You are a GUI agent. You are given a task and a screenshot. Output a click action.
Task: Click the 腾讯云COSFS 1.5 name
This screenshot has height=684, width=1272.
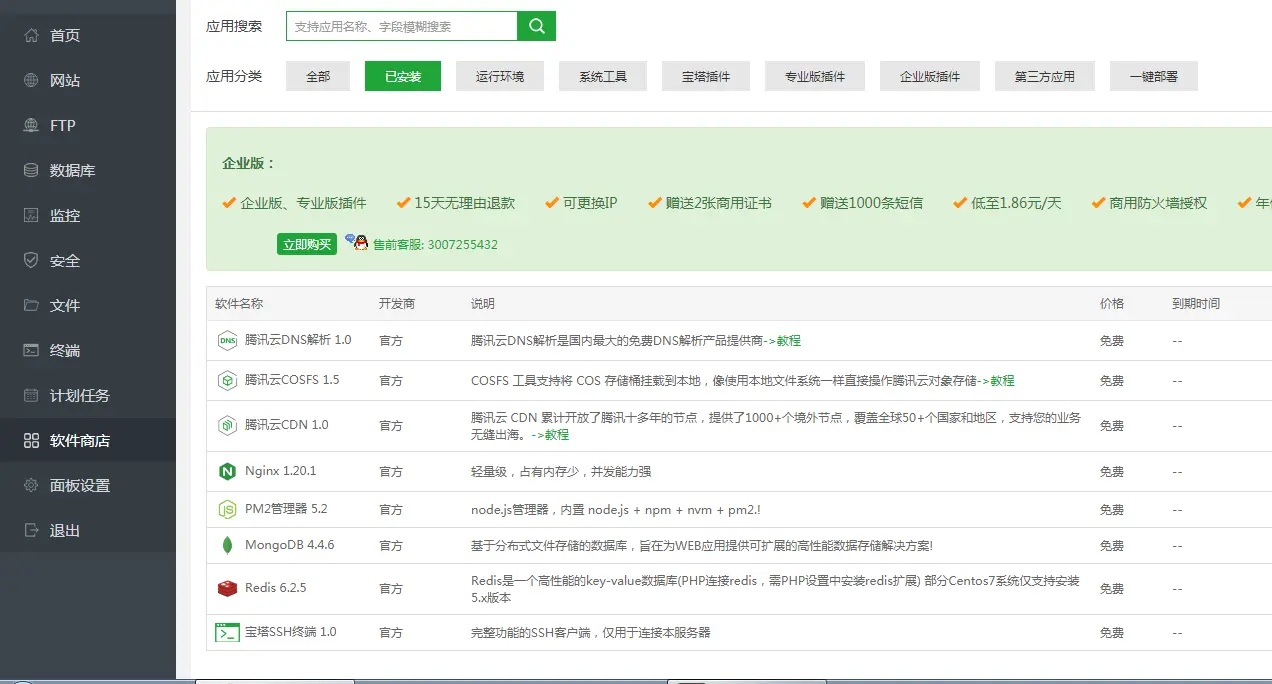pyautogui.click(x=292, y=380)
